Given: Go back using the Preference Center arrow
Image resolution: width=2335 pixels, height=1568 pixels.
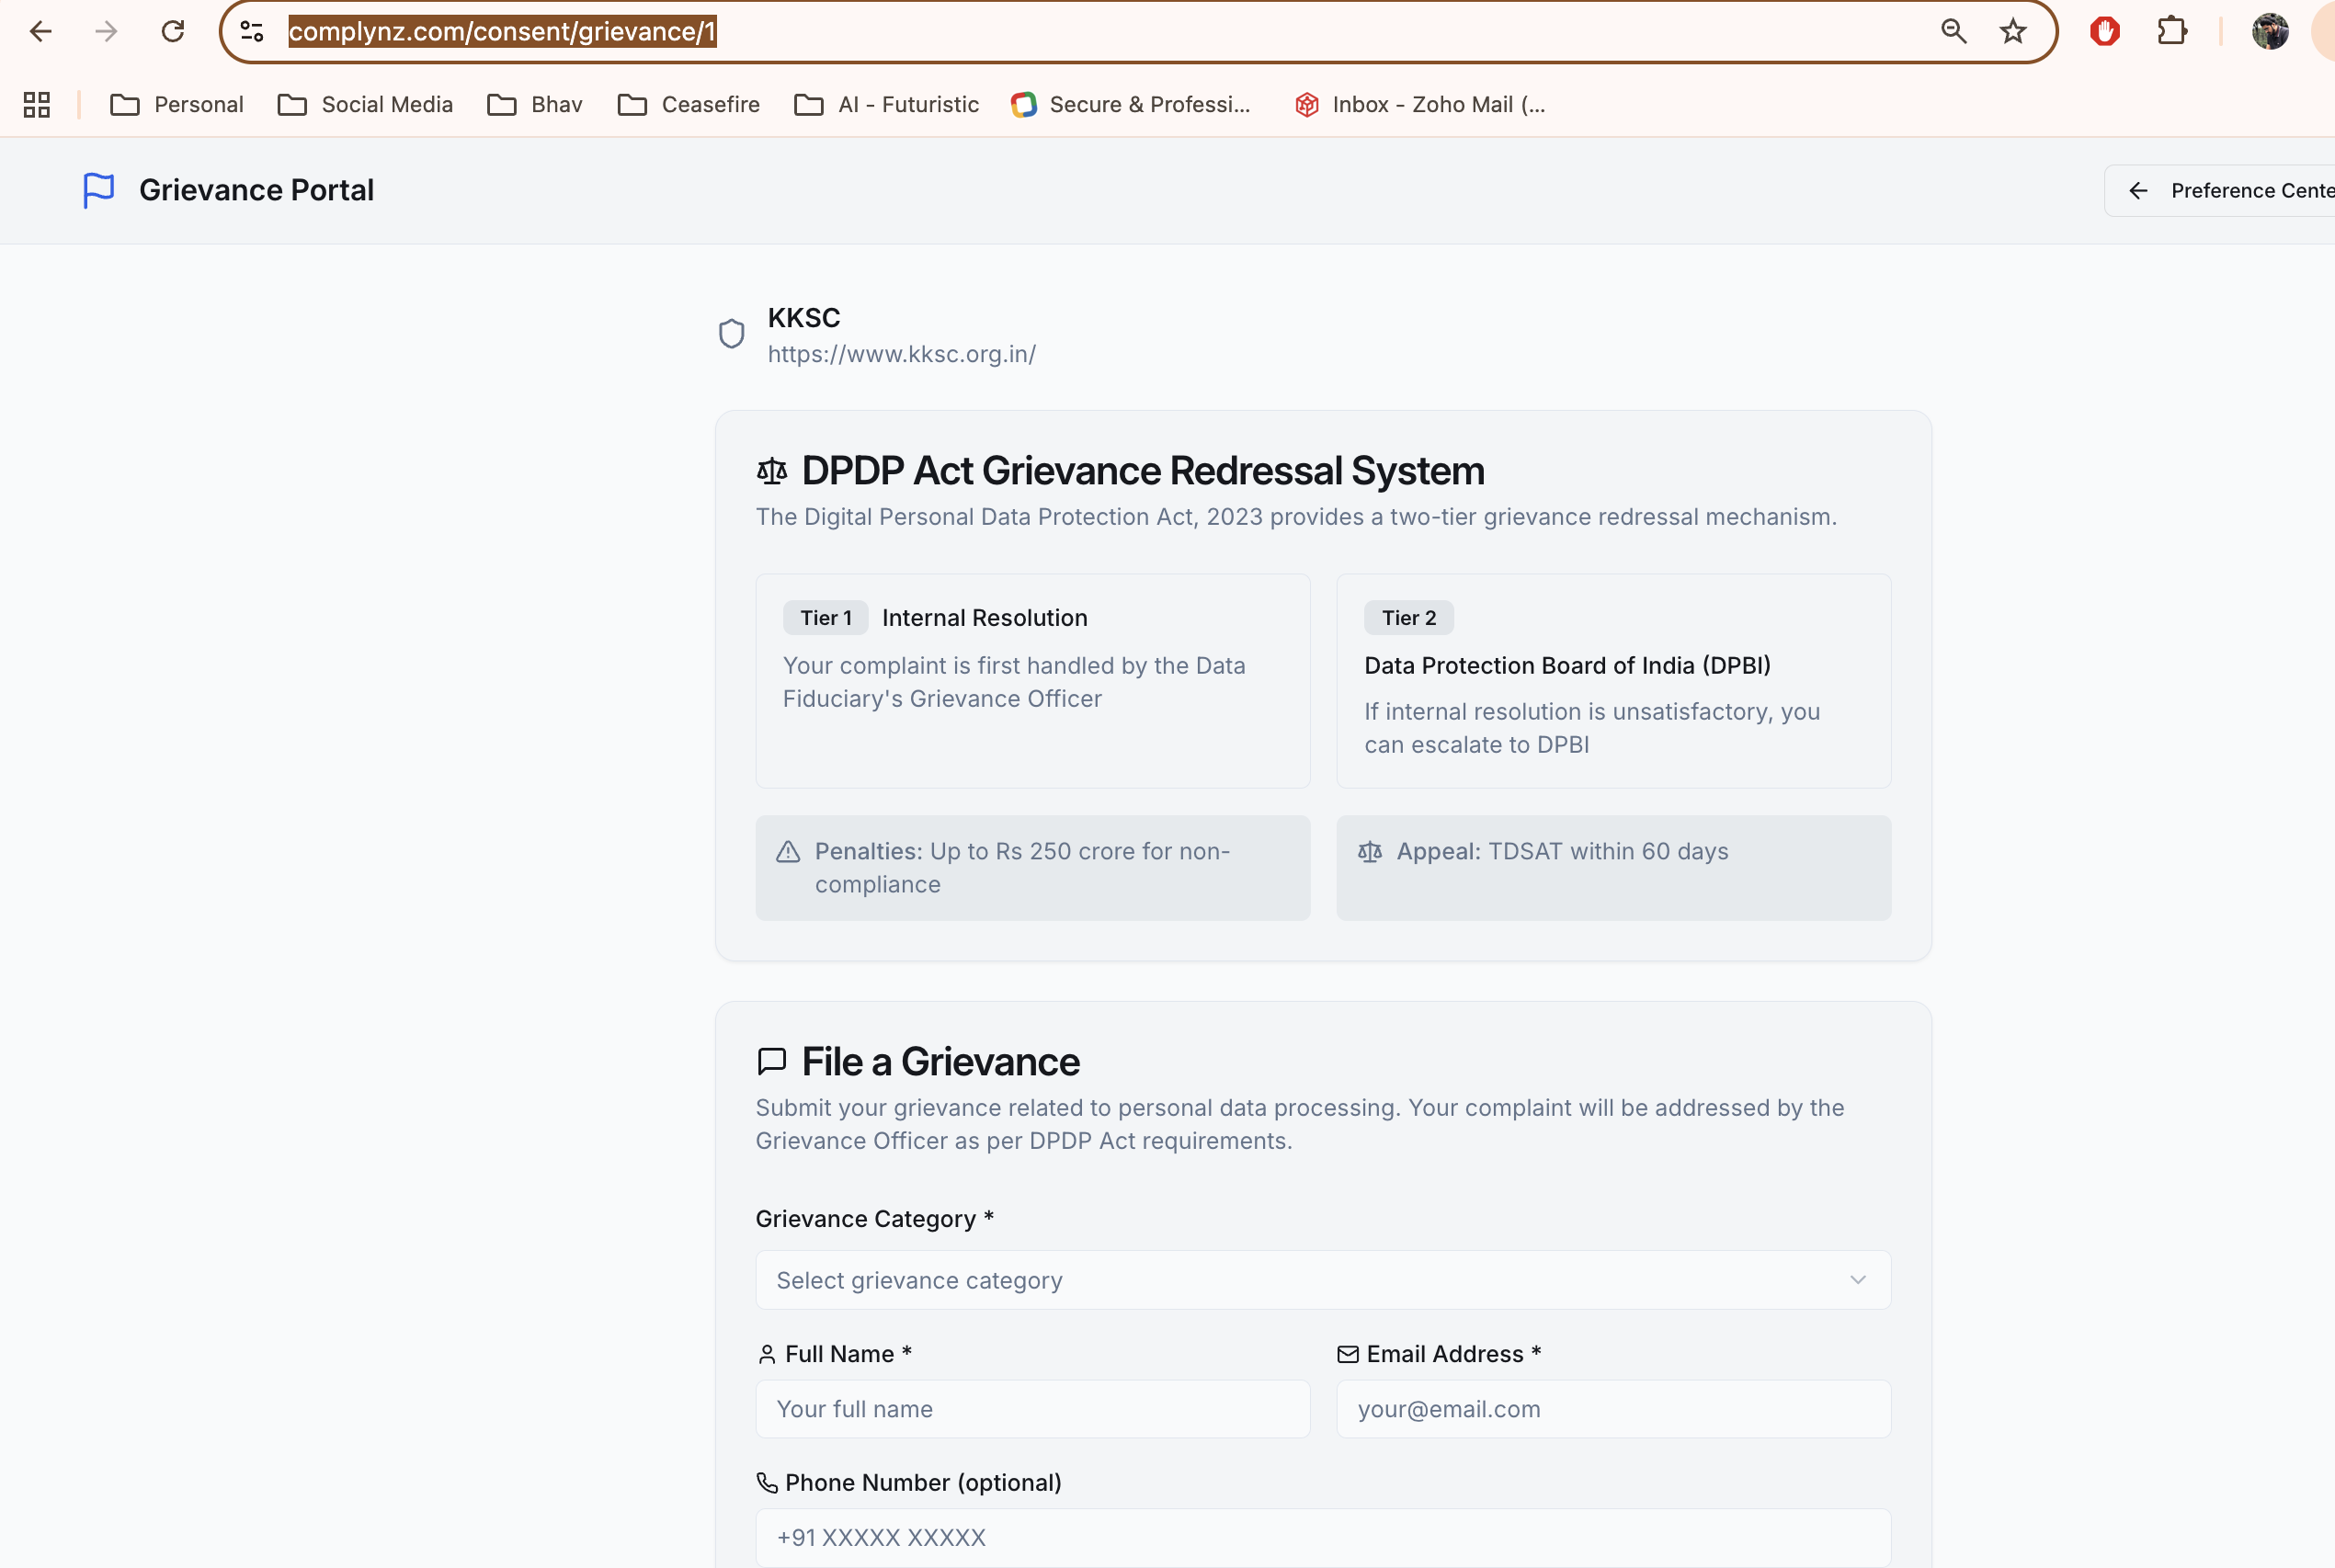Looking at the screenshot, I should (x=2139, y=190).
